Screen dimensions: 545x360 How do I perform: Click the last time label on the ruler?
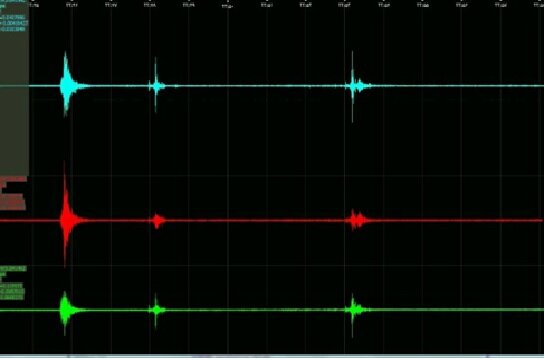coord(539,5)
